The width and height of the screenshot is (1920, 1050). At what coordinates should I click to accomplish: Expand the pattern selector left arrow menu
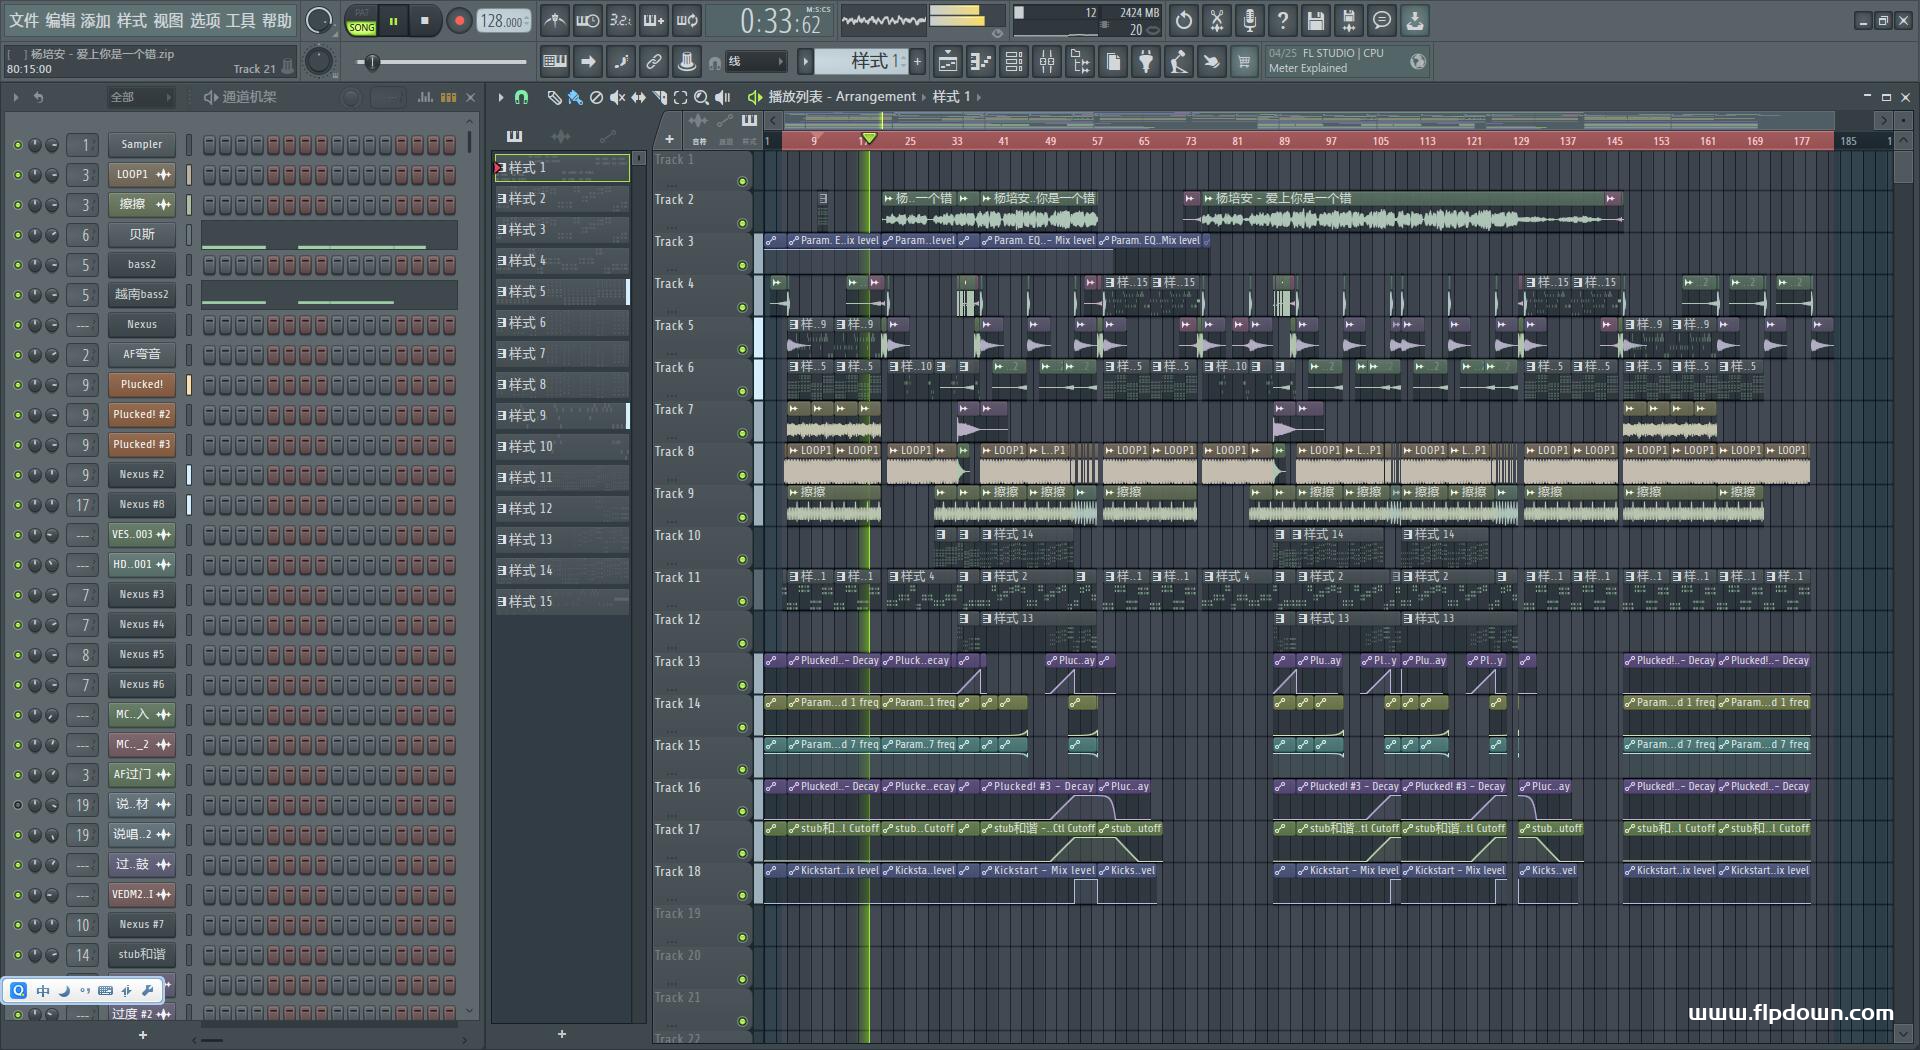click(805, 62)
